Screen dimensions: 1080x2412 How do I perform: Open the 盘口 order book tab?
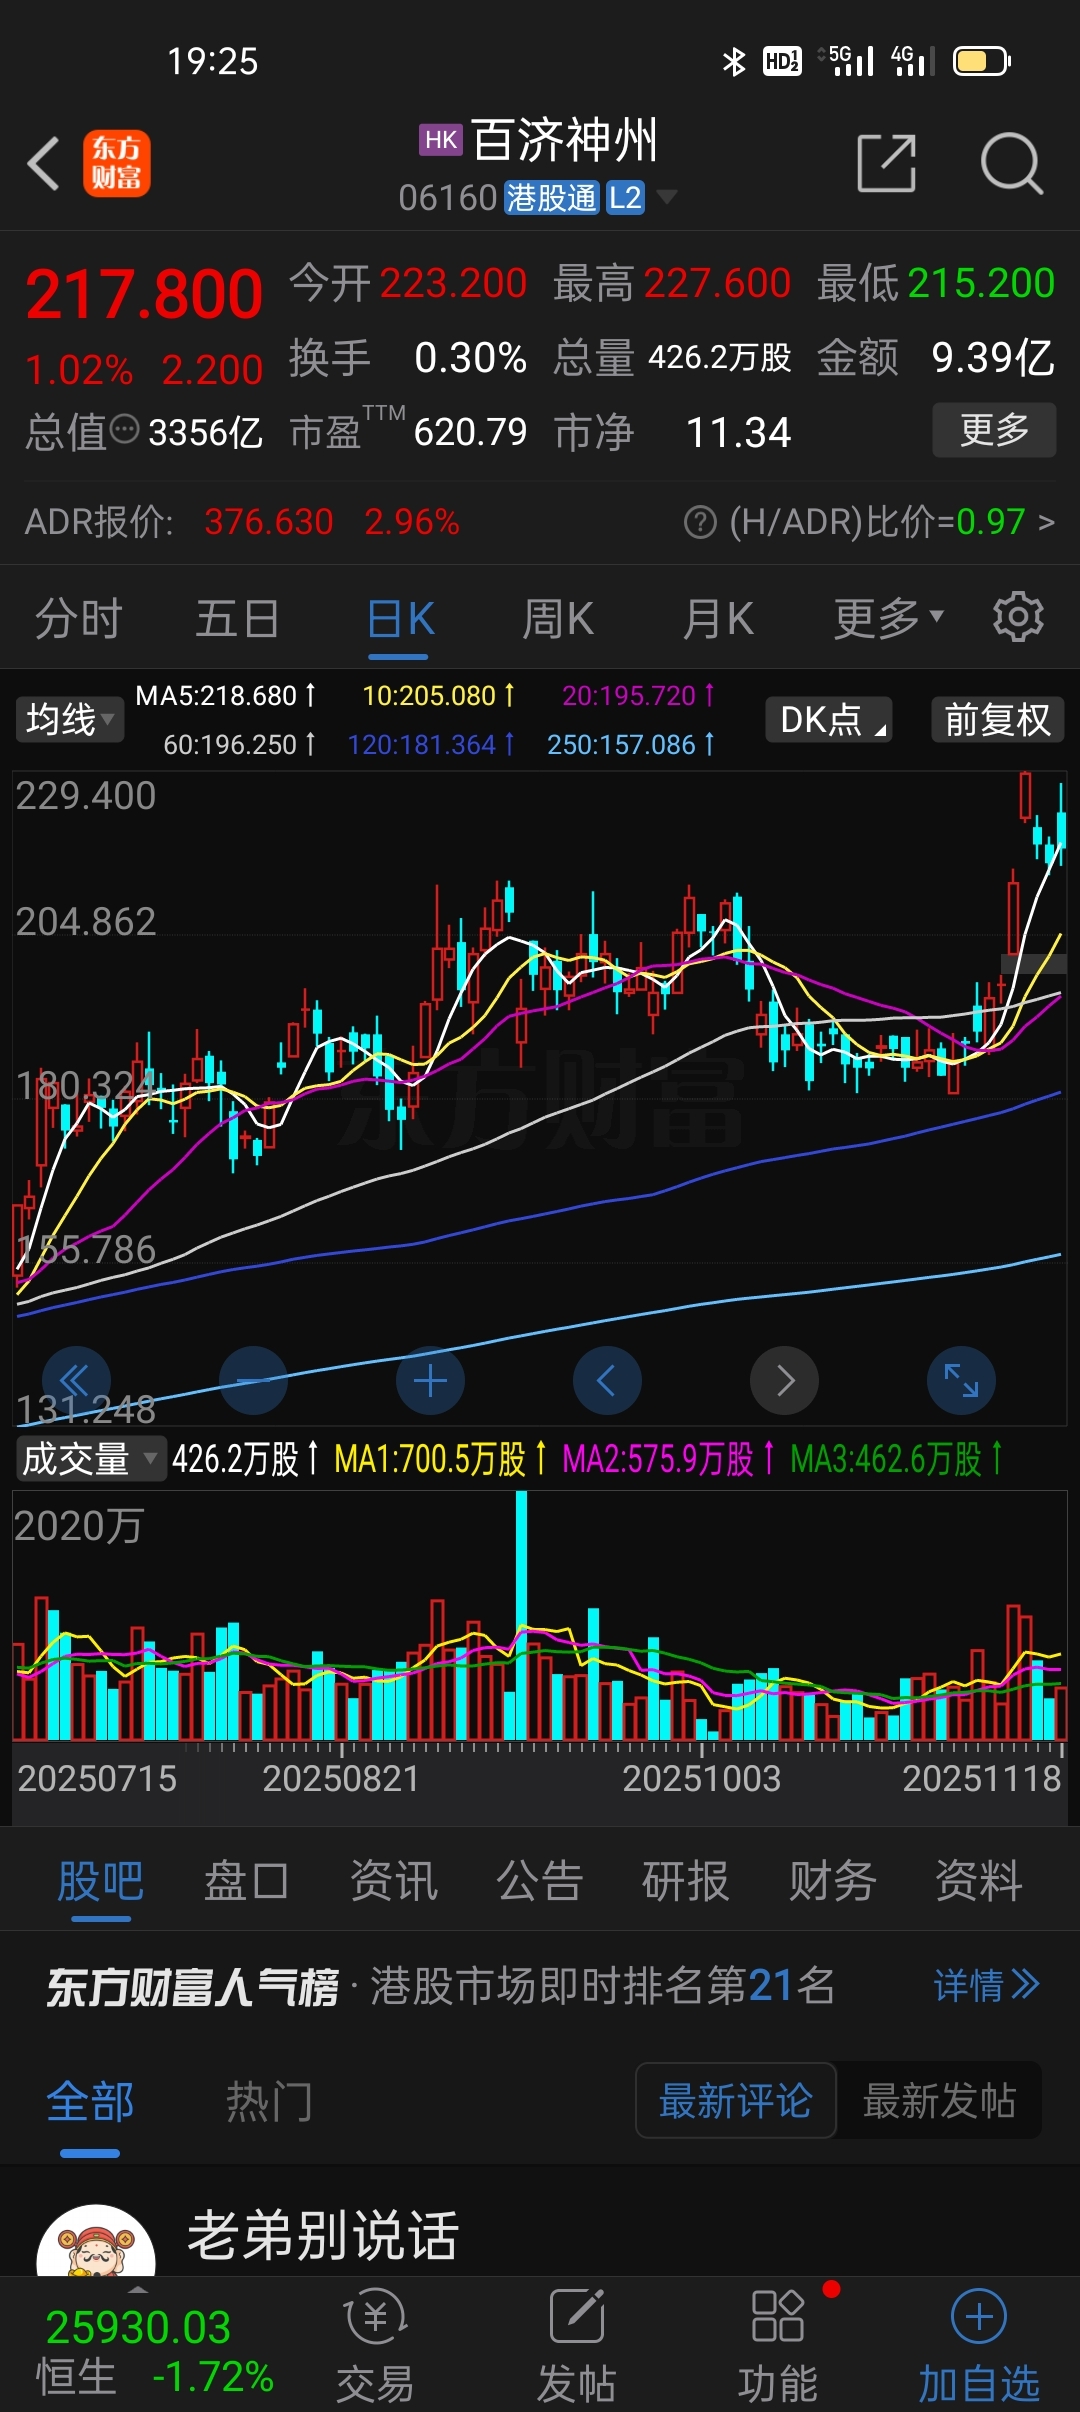[246, 1881]
